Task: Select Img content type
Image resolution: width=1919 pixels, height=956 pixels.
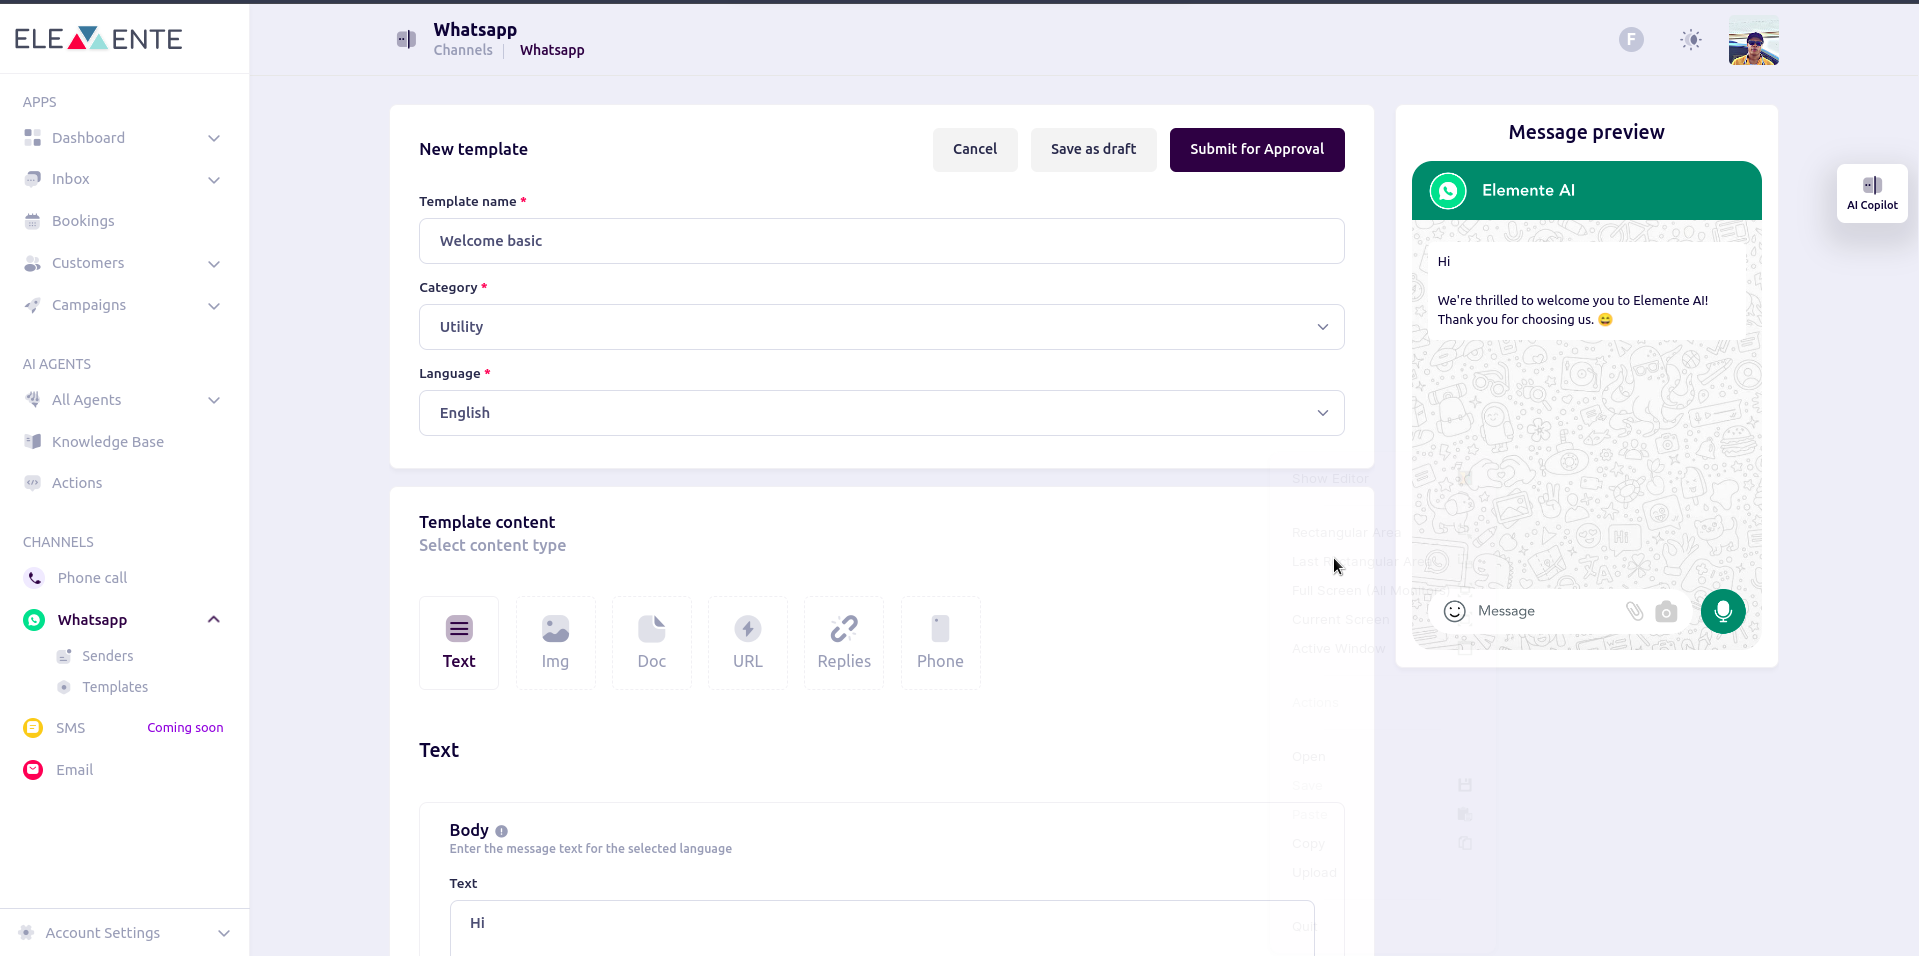Action: 555,643
